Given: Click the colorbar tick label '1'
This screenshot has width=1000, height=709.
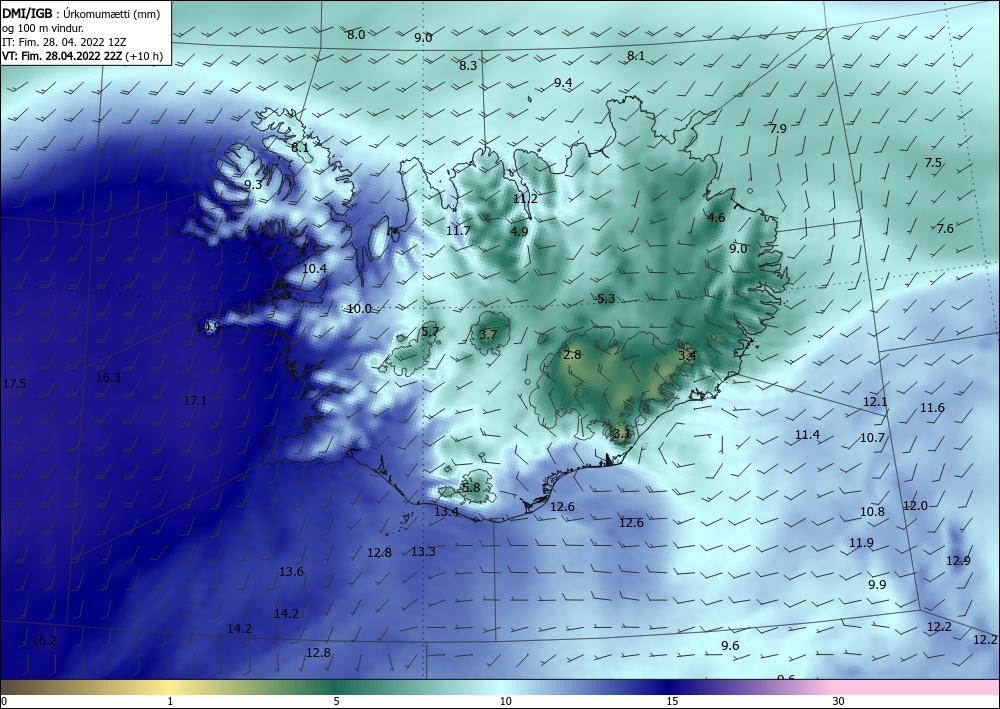Looking at the screenshot, I should pyautogui.click(x=170, y=702).
